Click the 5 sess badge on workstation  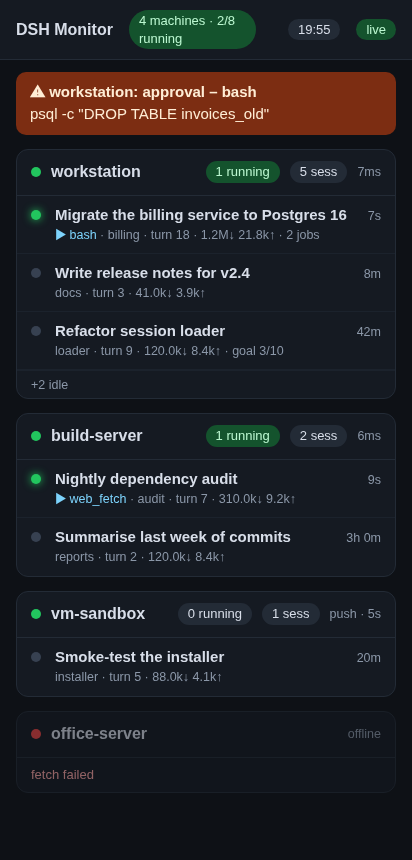(x=318, y=172)
